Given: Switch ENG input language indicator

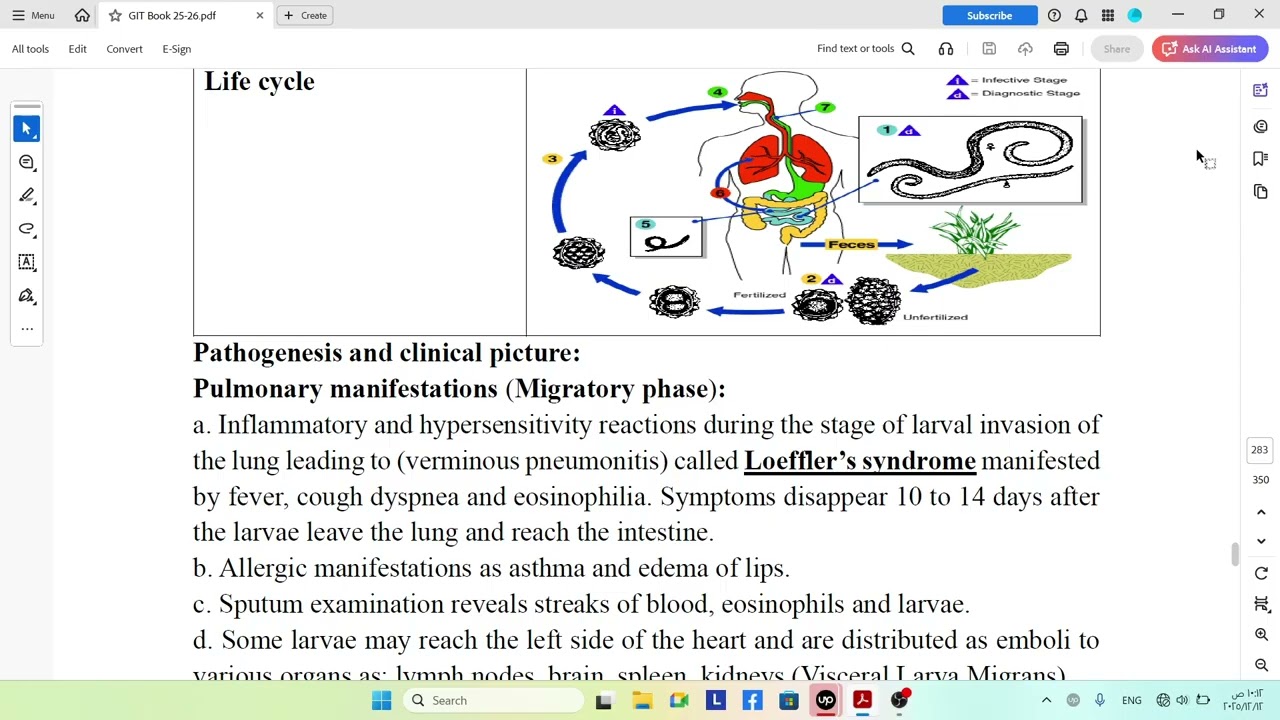Looking at the screenshot, I should (x=1131, y=700).
